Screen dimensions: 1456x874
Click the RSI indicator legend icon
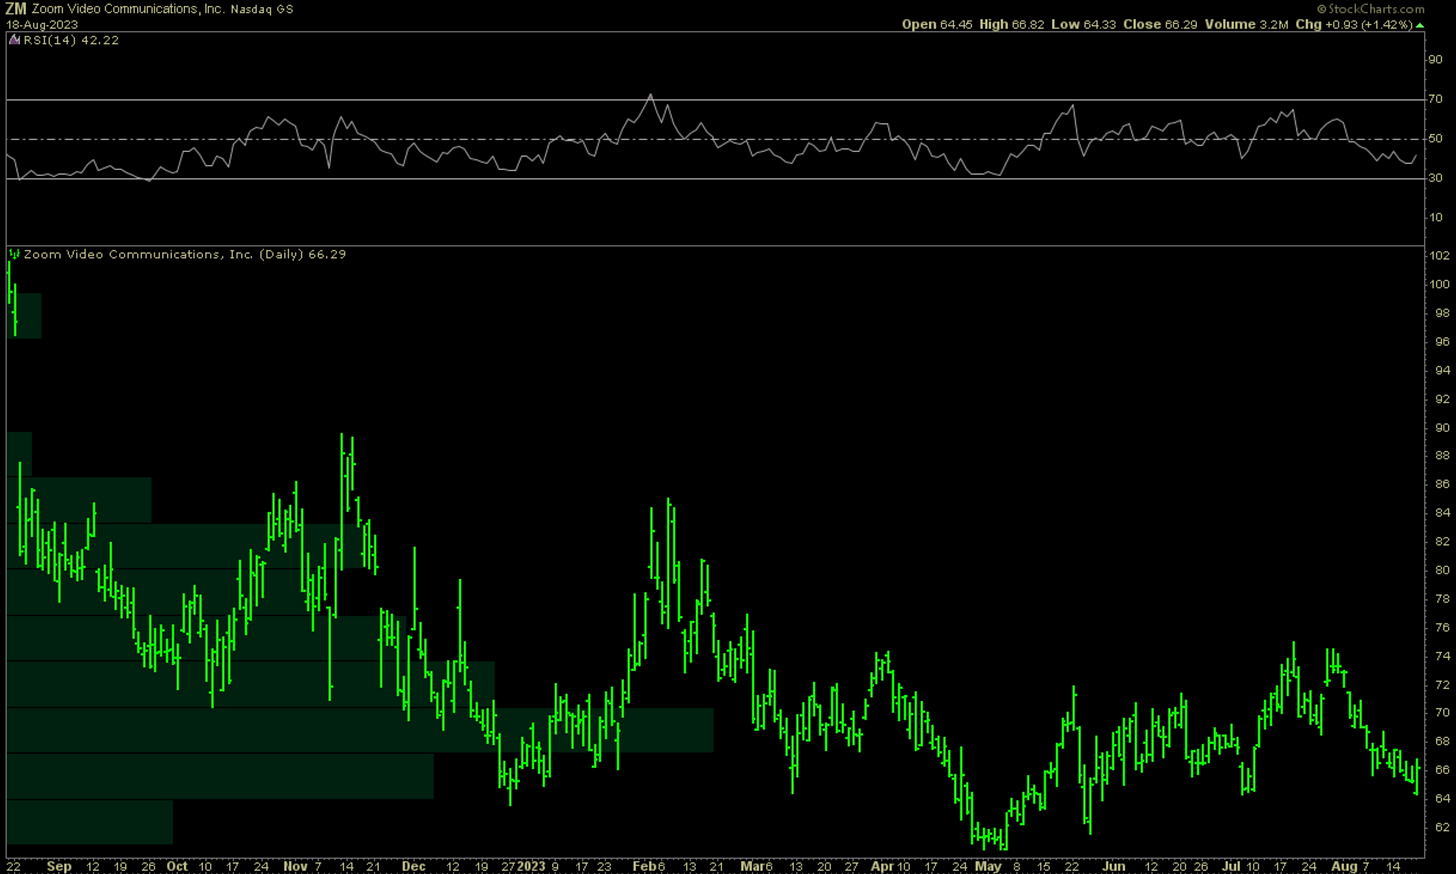click(15, 40)
